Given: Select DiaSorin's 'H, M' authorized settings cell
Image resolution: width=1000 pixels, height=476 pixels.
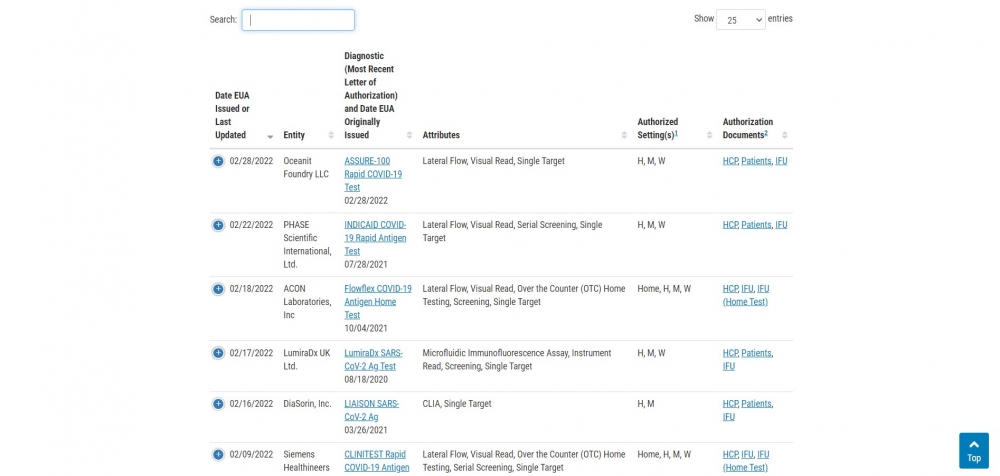Looking at the screenshot, I should coord(645,404).
